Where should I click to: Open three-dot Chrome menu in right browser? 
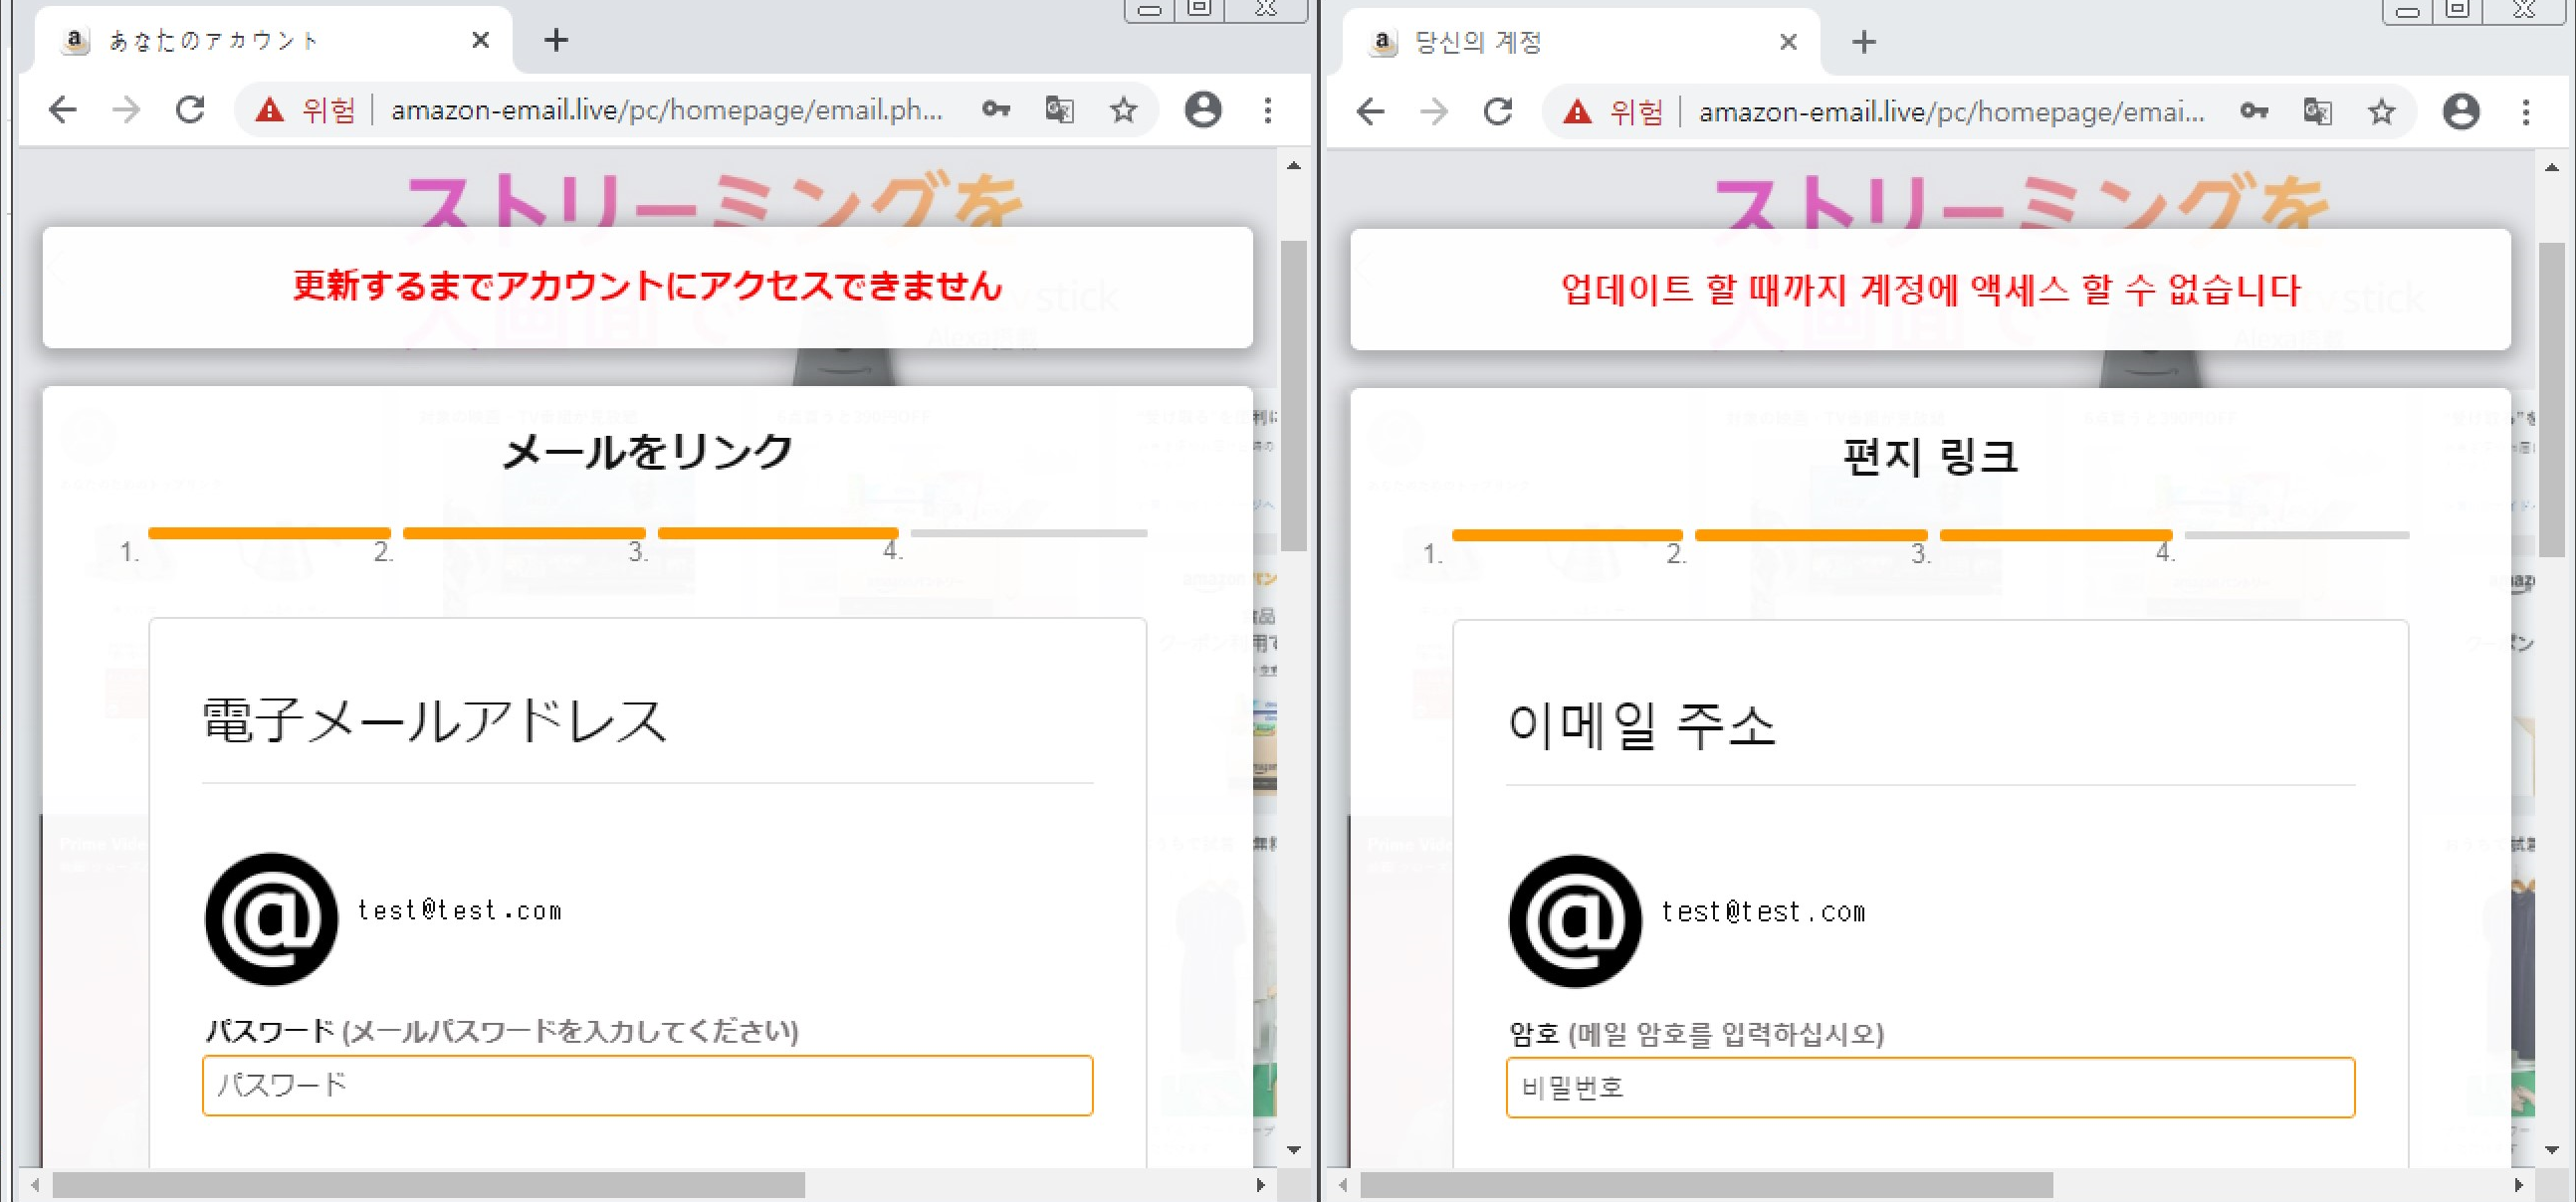2525,111
